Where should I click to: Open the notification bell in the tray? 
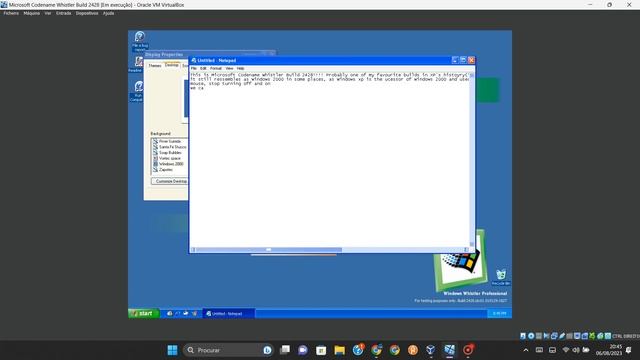coord(629,350)
